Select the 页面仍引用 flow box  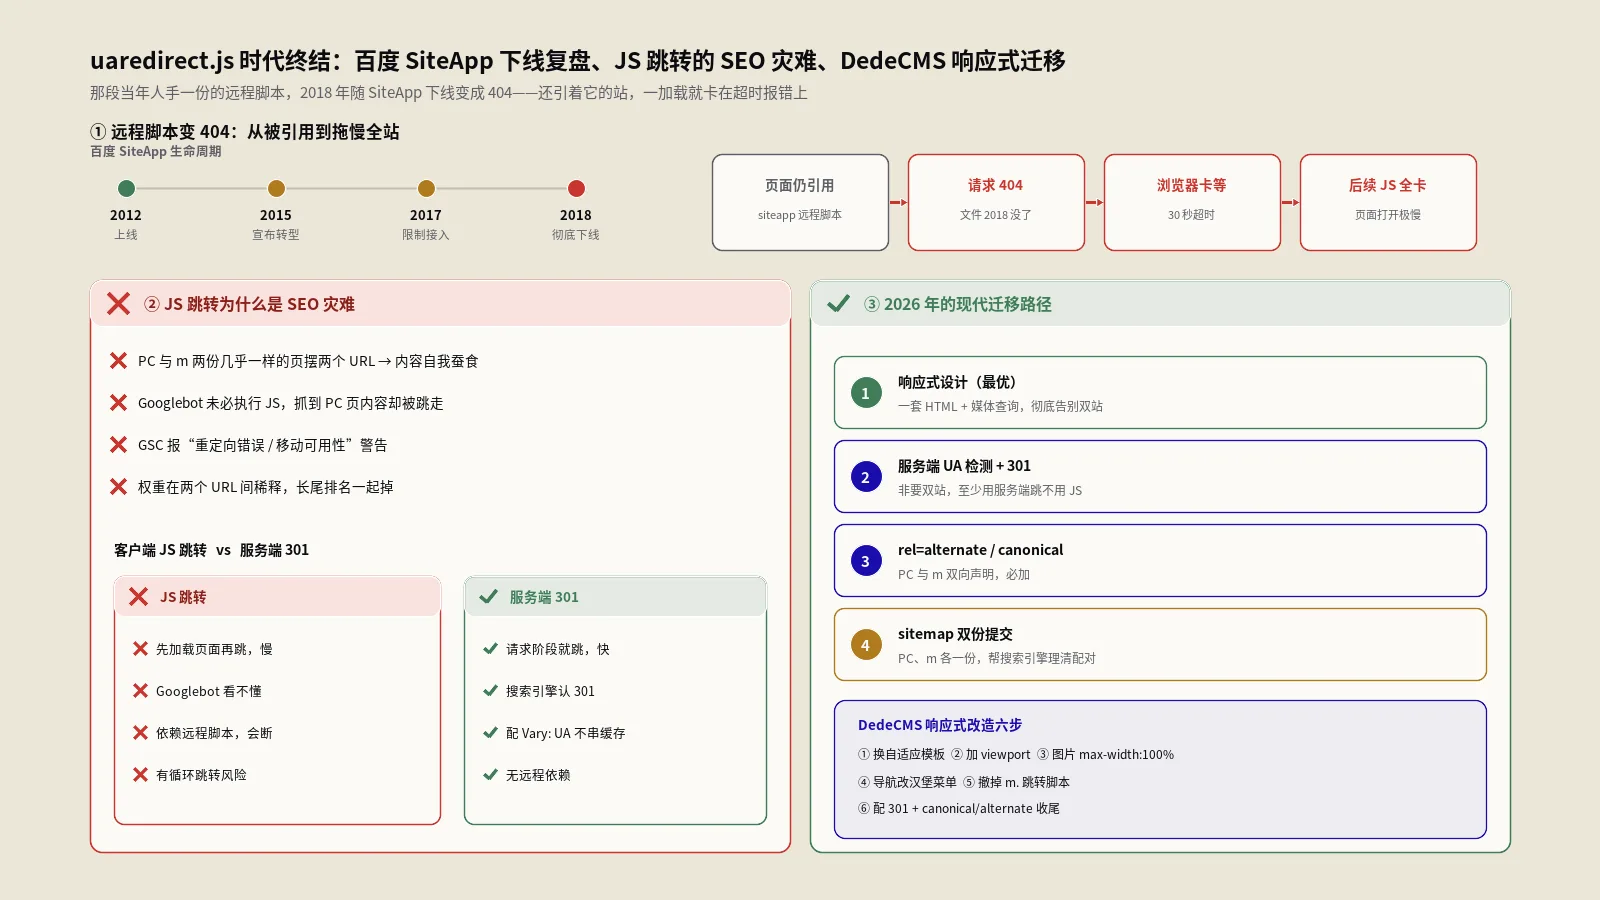(800, 202)
